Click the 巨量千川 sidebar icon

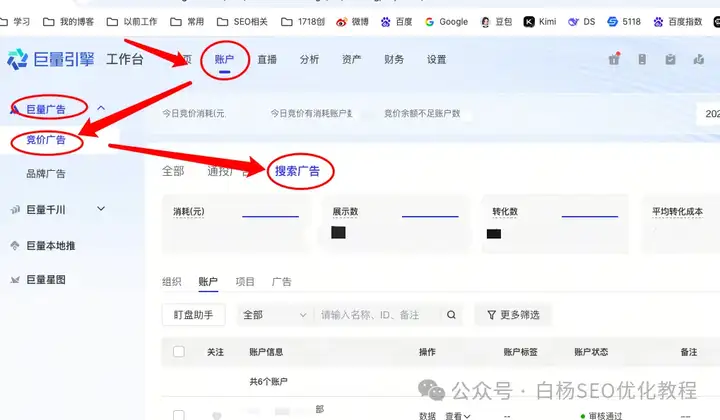pos(15,210)
